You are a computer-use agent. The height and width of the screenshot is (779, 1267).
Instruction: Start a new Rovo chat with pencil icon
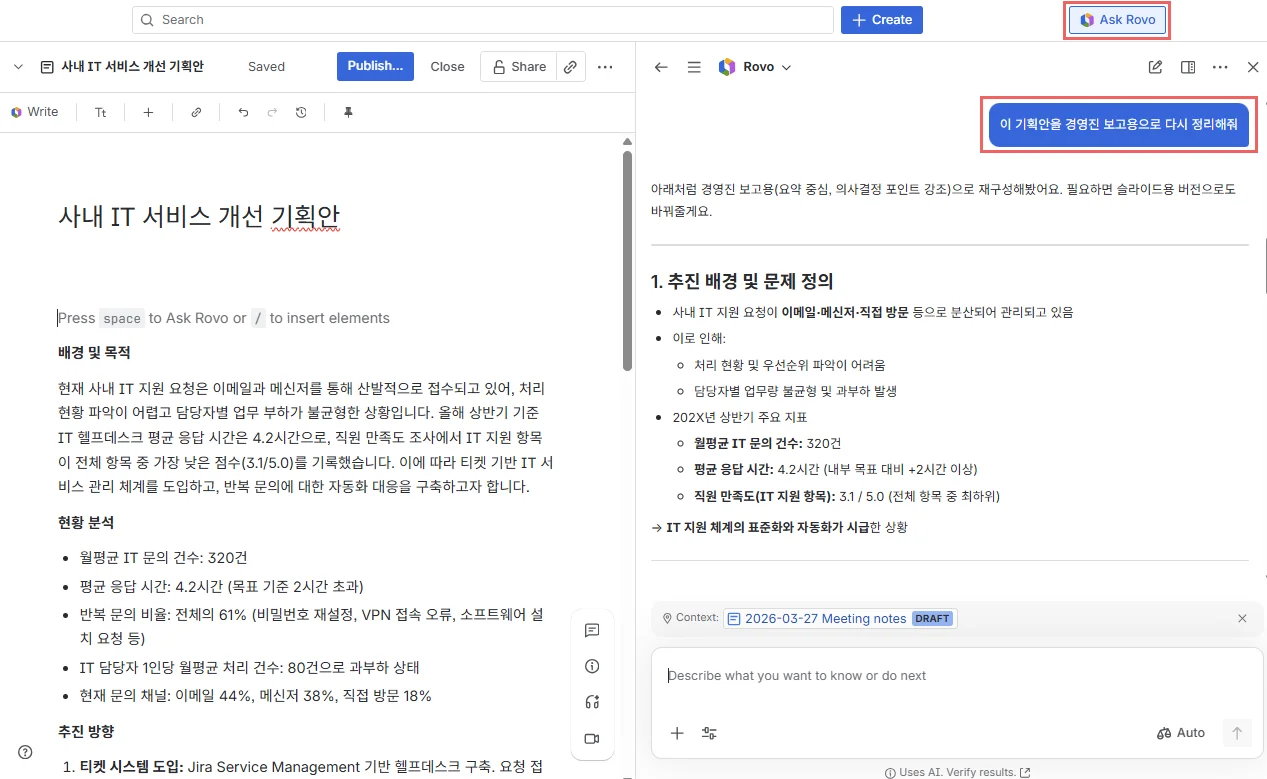pyautogui.click(x=1155, y=67)
